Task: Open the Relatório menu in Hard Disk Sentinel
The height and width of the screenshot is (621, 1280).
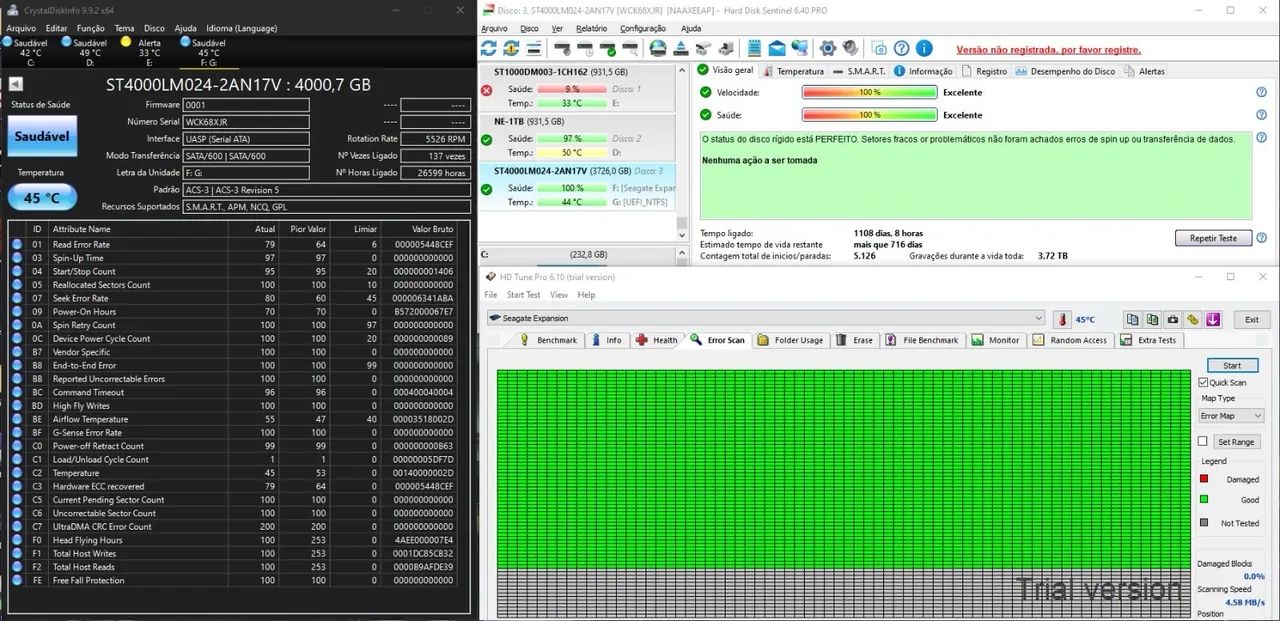Action: pos(591,28)
